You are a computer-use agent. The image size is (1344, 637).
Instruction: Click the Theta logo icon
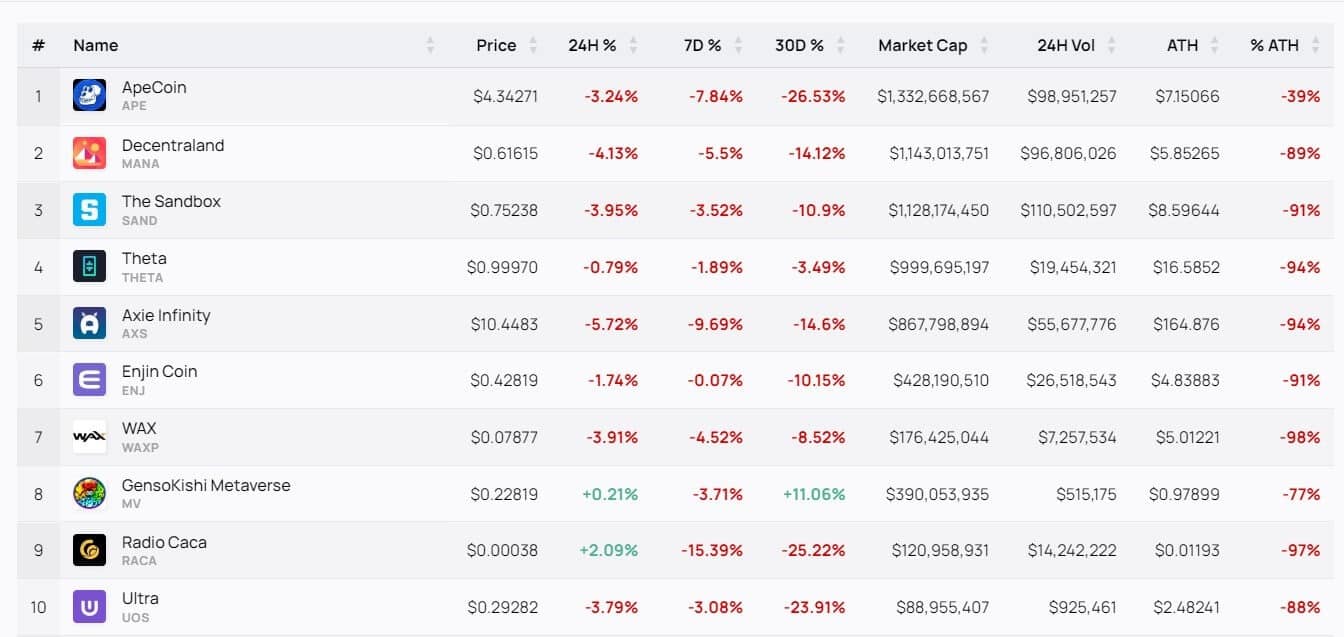point(89,266)
